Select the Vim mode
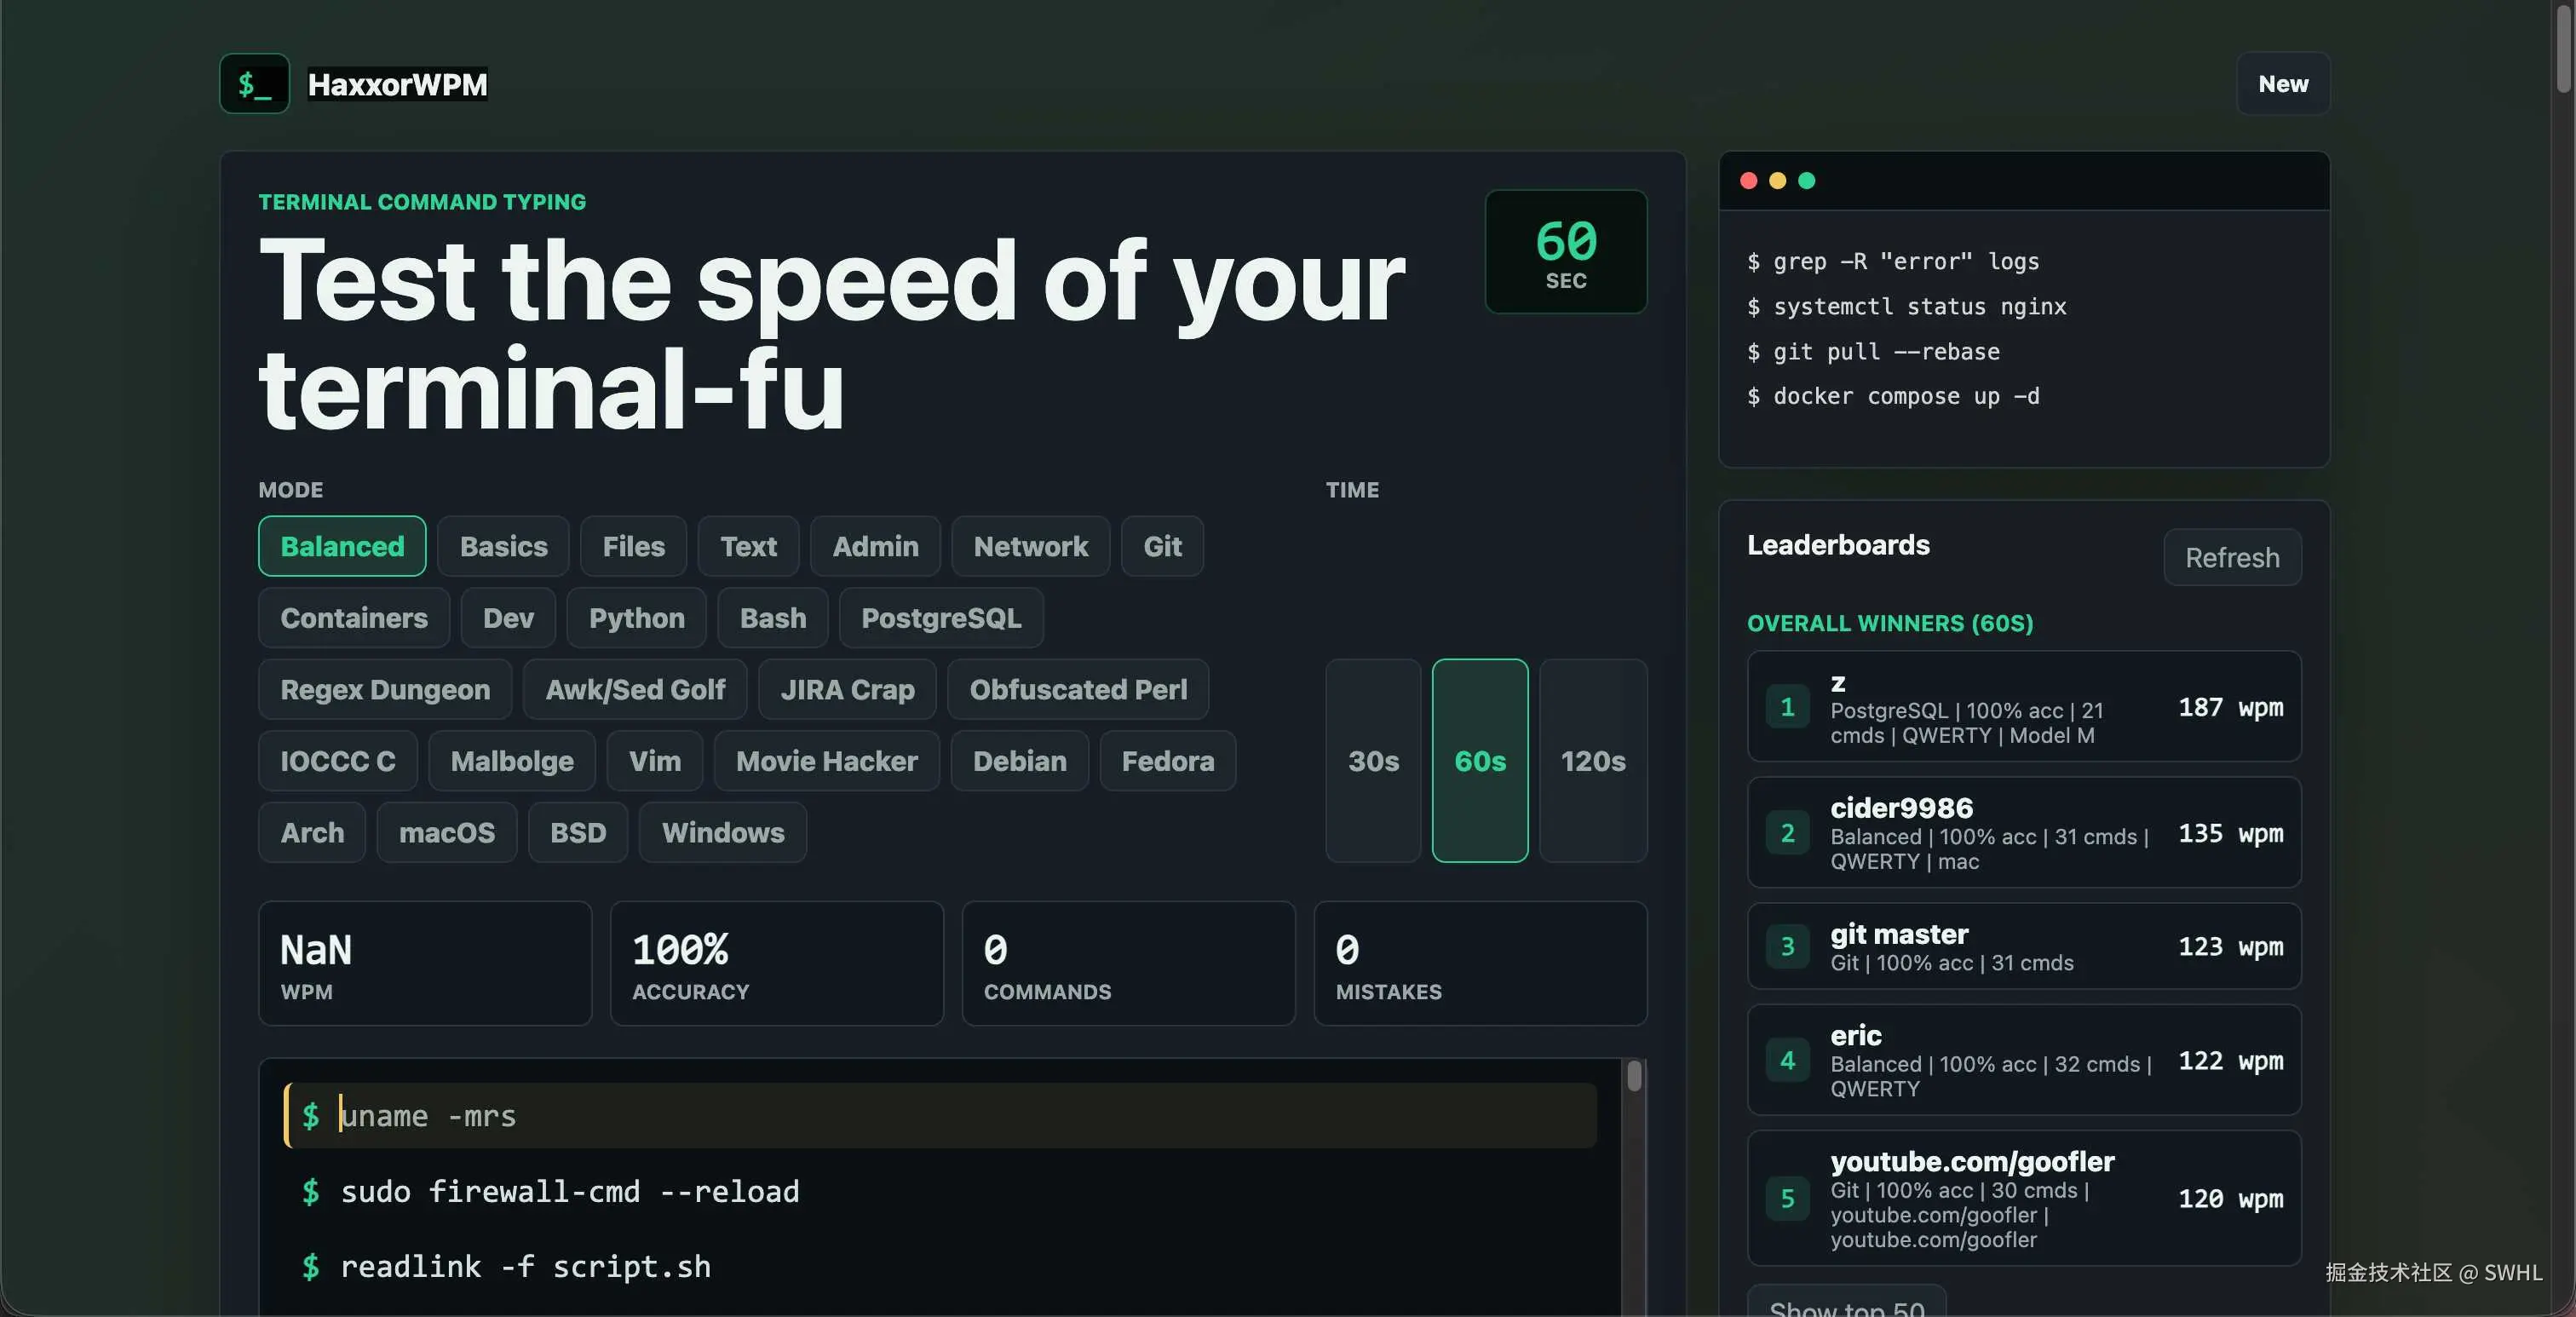Viewport: 2576px width, 1317px height. pyautogui.click(x=655, y=761)
